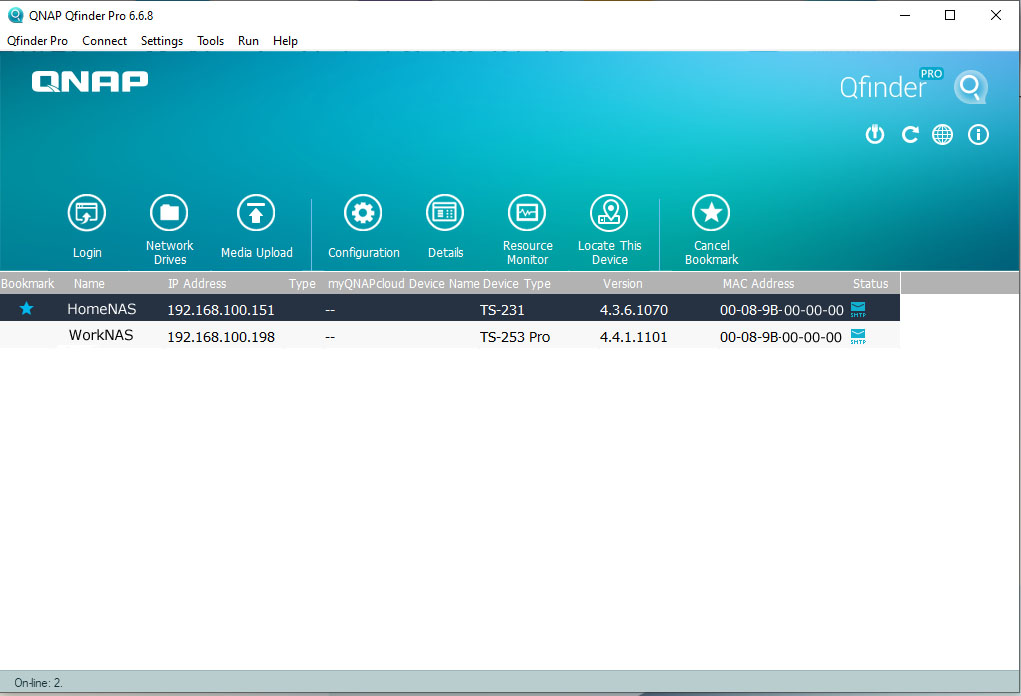Open Network Drives tool
Image resolution: width=1021 pixels, height=696 pixels.
pos(169,213)
